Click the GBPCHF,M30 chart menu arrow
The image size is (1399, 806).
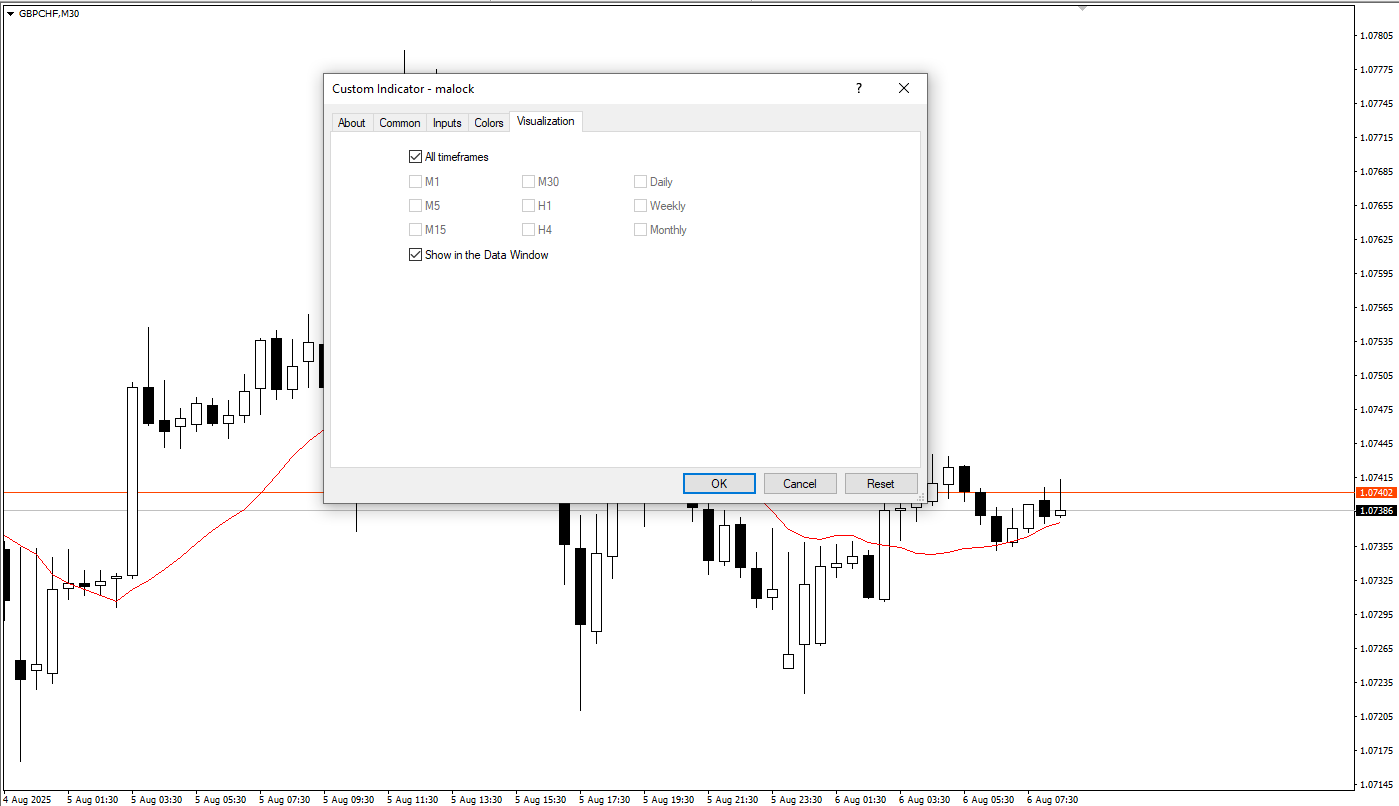point(10,14)
